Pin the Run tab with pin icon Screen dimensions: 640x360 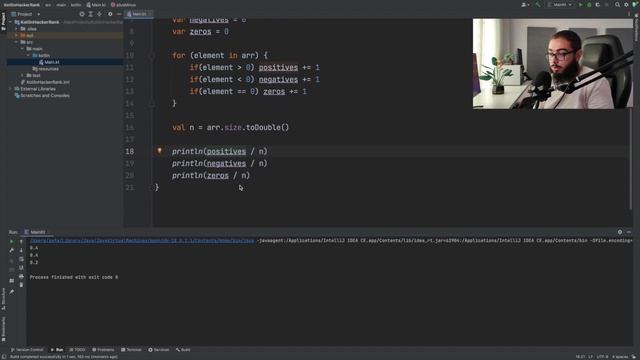[11, 291]
